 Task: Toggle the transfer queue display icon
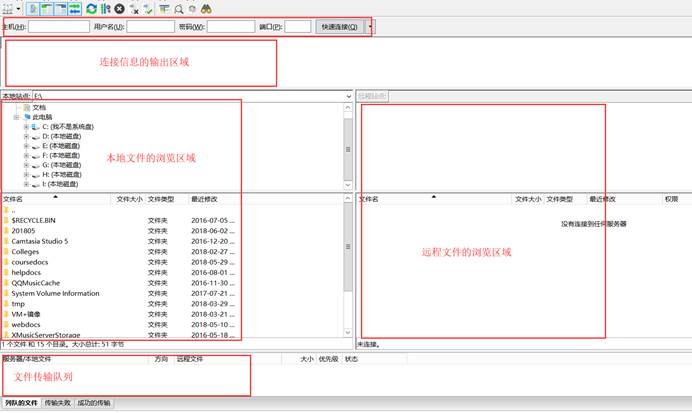point(76,8)
